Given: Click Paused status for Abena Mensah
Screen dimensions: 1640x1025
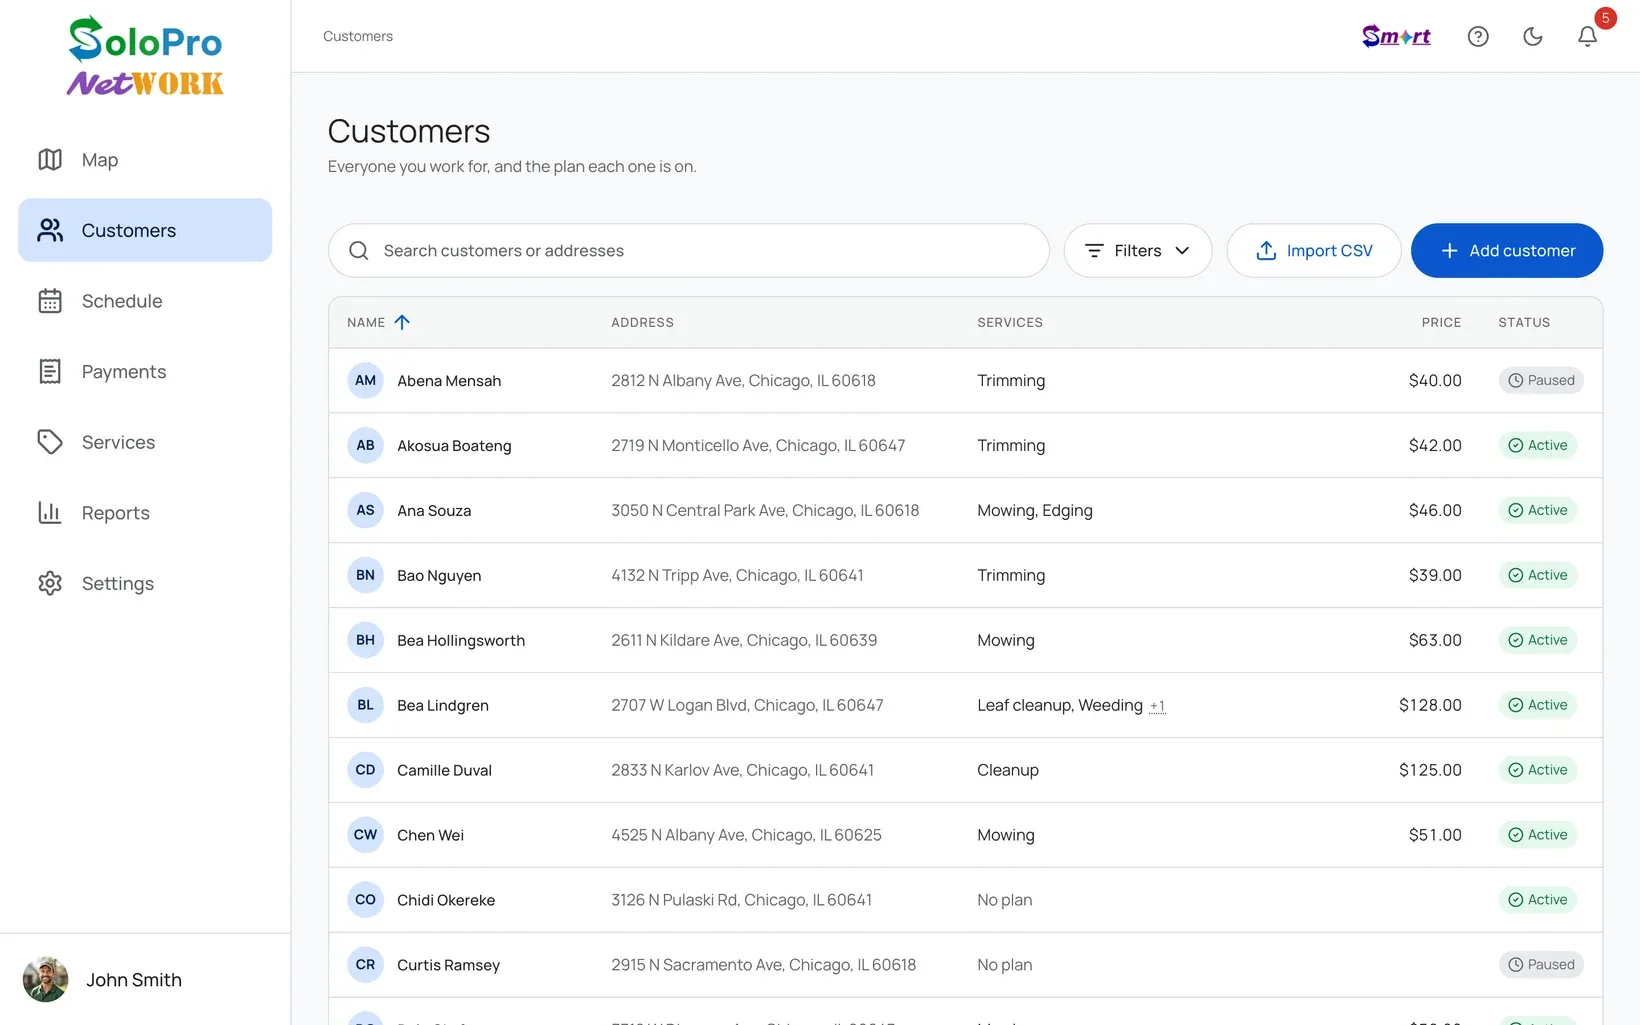Looking at the screenshot, I should tap(1541, 380).
